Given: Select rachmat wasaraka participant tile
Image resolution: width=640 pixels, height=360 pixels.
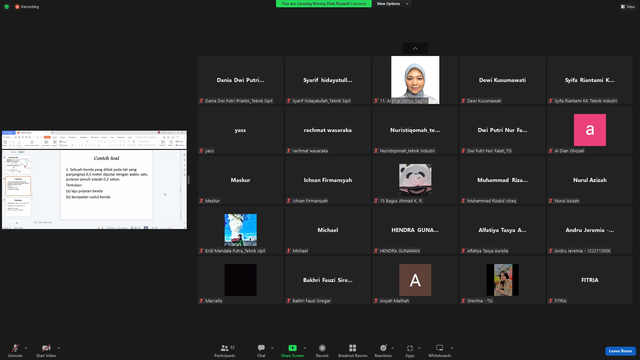Looking at the screenshot, I should coord(328,130).
